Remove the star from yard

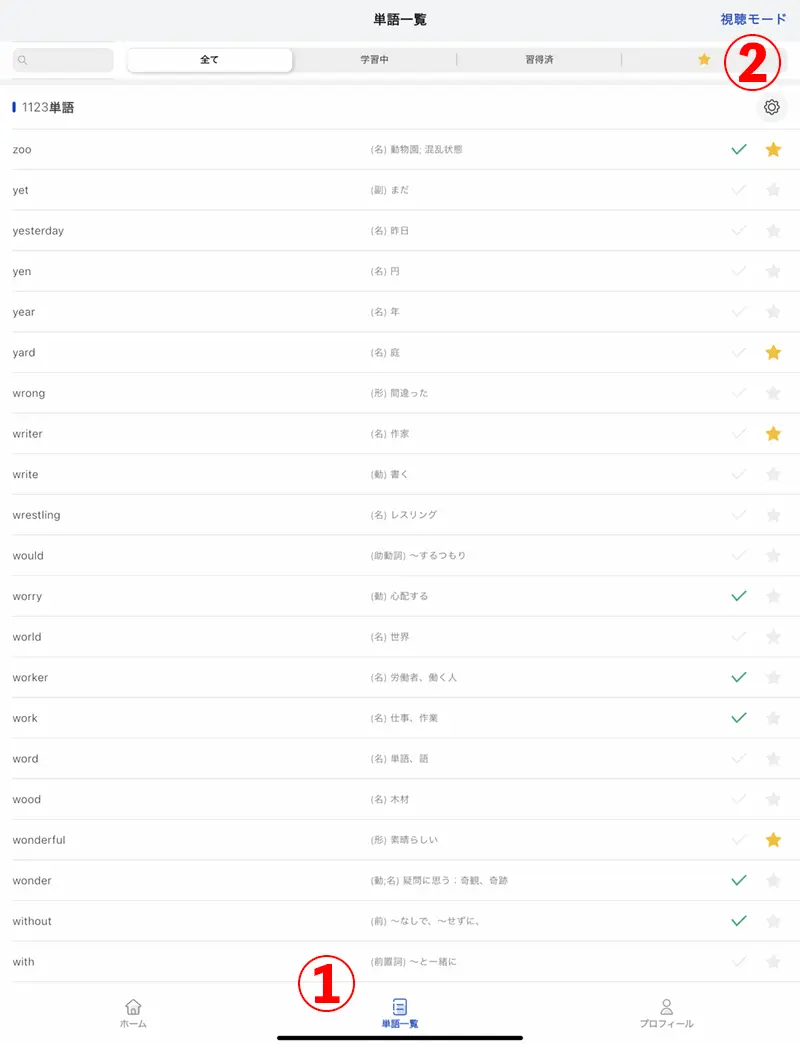[773, 353]
